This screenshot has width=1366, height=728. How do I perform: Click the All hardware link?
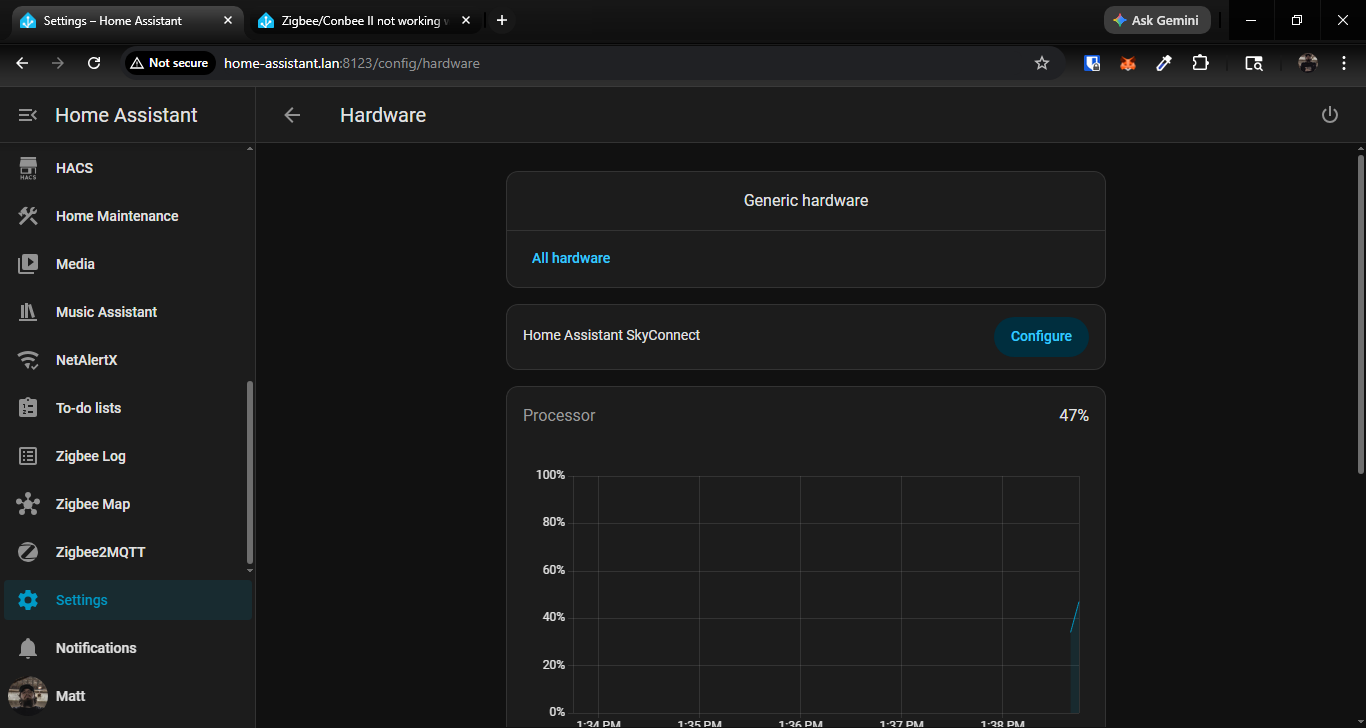coord(570,258)
